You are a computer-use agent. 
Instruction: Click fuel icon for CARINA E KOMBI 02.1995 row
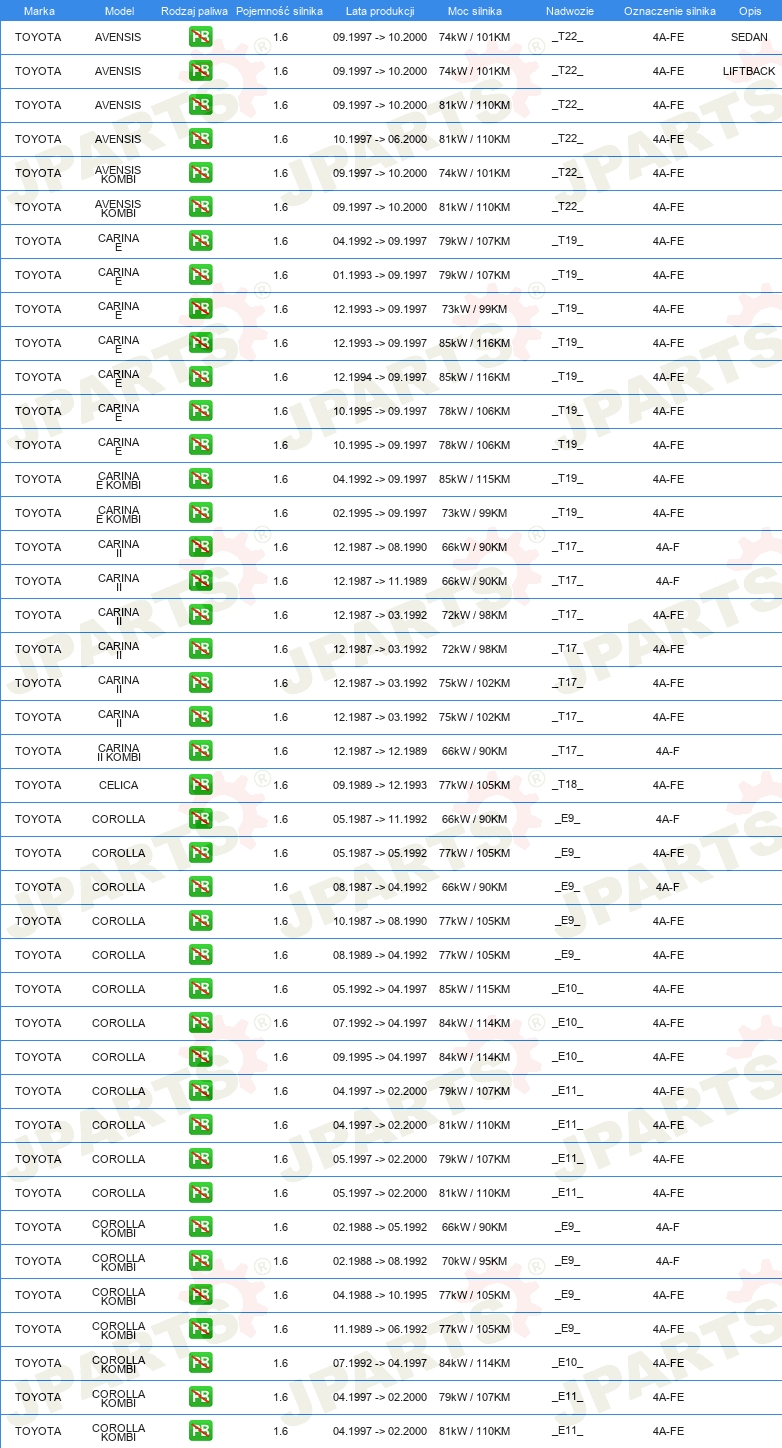[x=200, y=513]
